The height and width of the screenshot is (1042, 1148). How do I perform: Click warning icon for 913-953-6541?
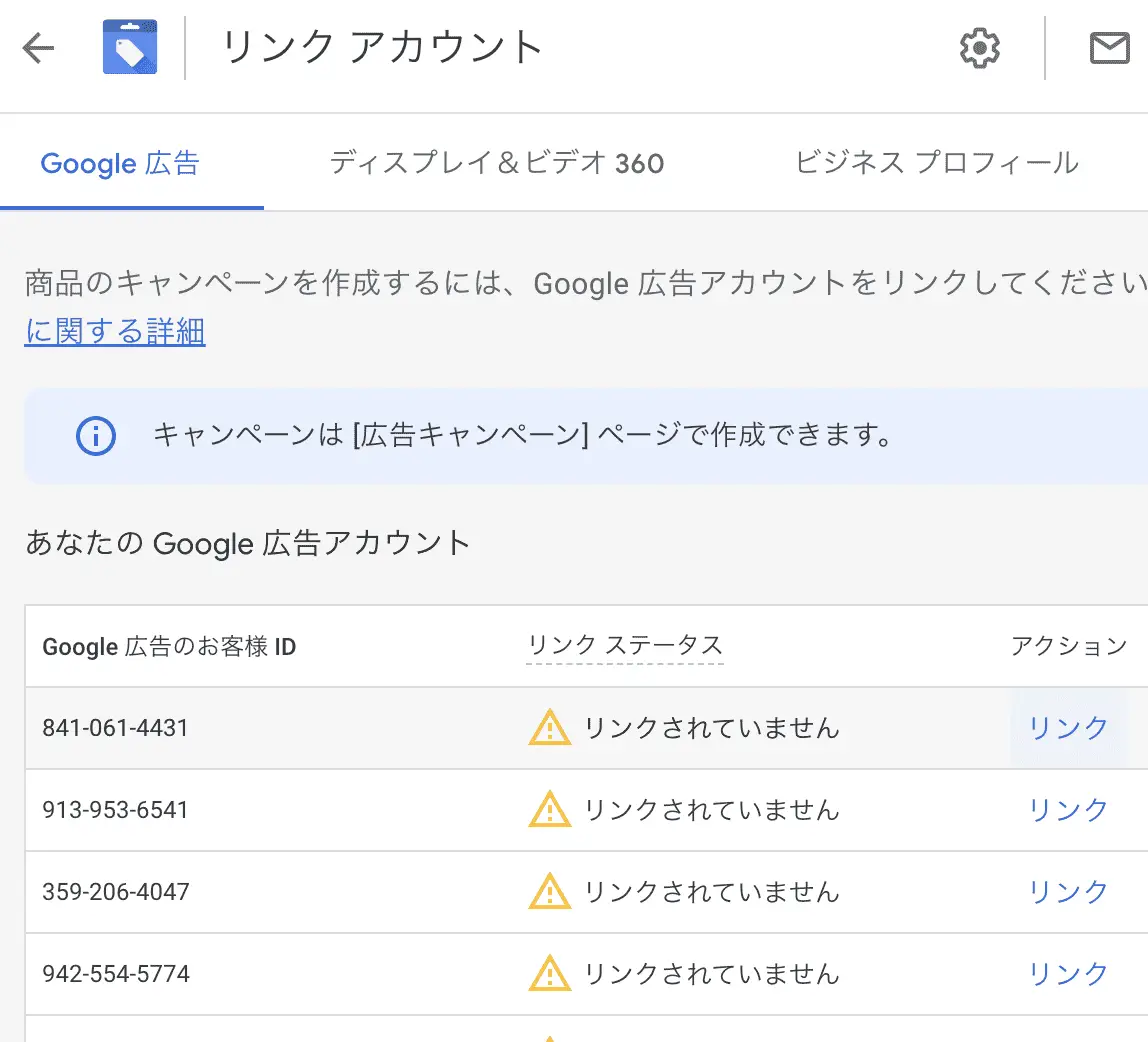(x=550, y=810)
